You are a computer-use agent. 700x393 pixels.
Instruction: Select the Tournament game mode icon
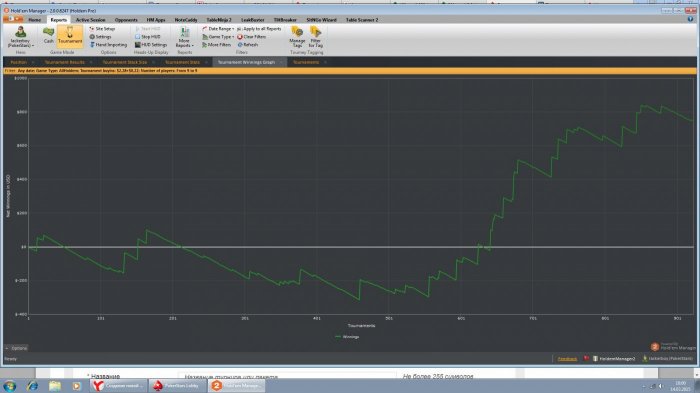coord(70,35)
